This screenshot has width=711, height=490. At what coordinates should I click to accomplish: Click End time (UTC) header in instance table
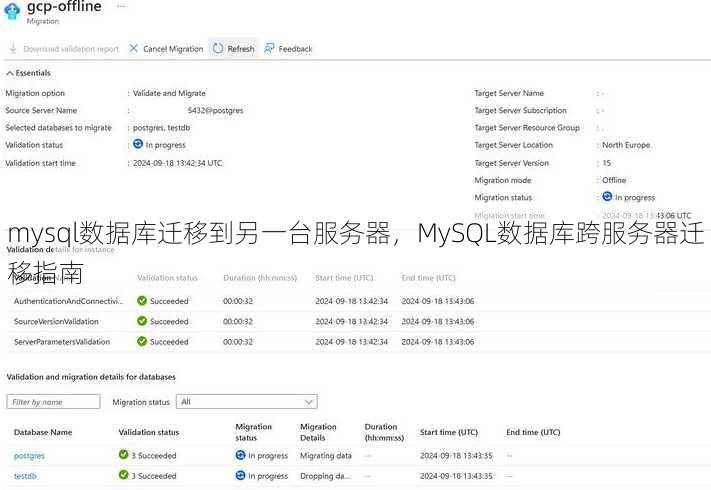coord(429,278)
